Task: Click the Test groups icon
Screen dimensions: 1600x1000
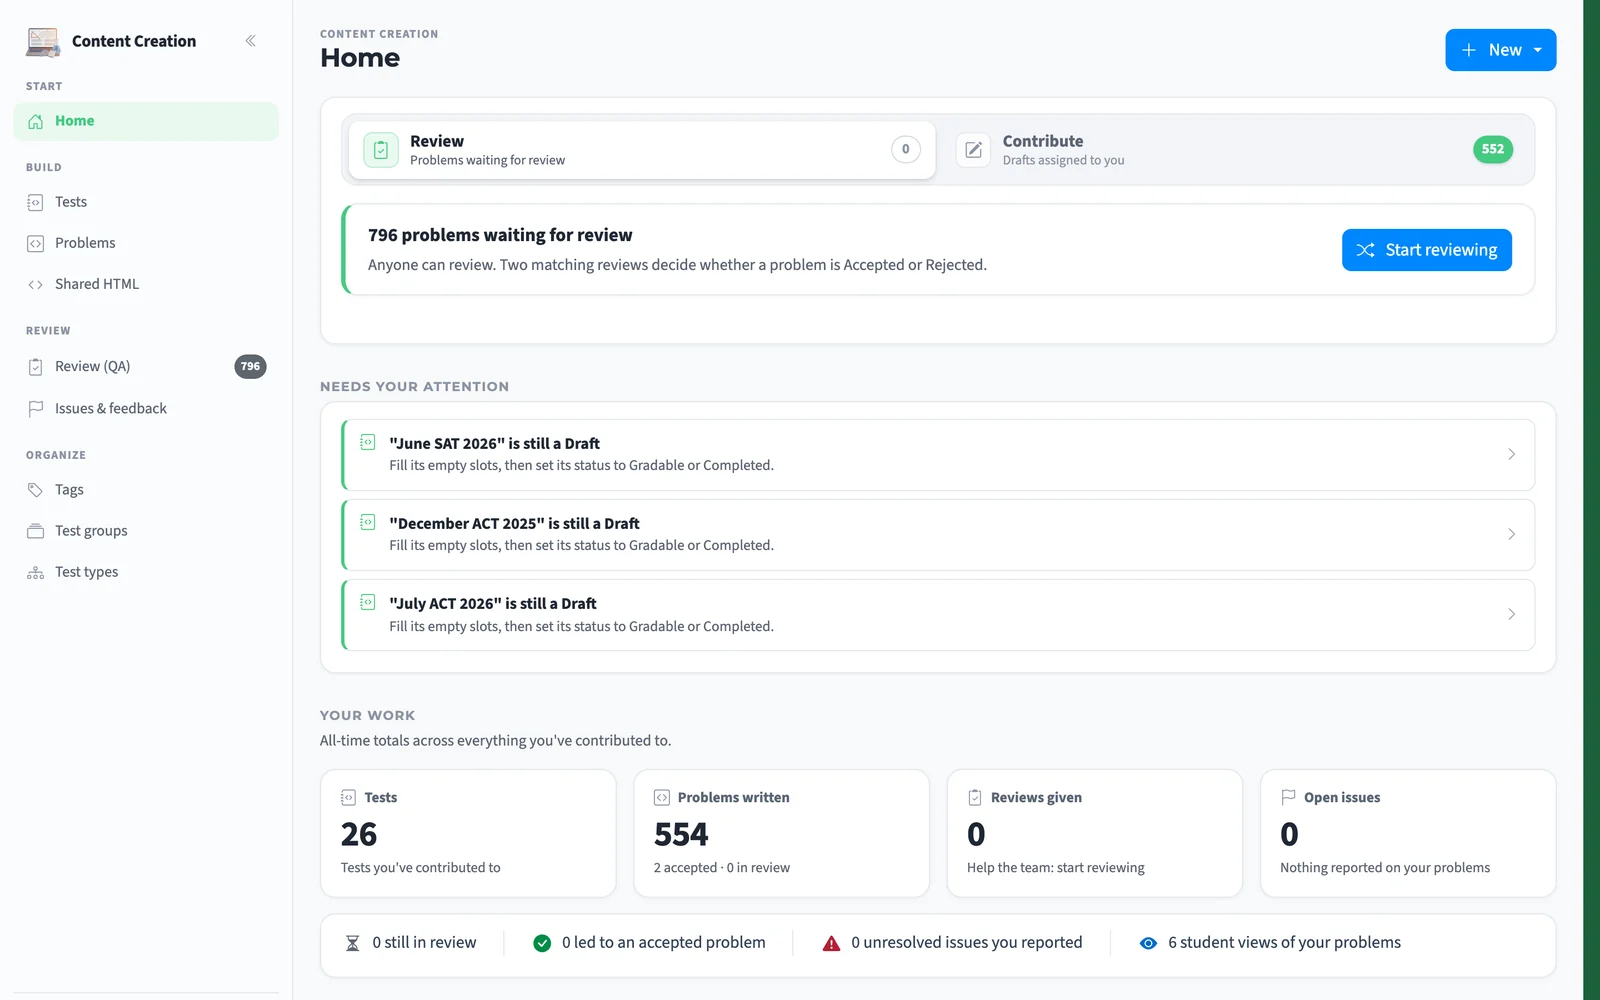Action: [x=36, y=531]
